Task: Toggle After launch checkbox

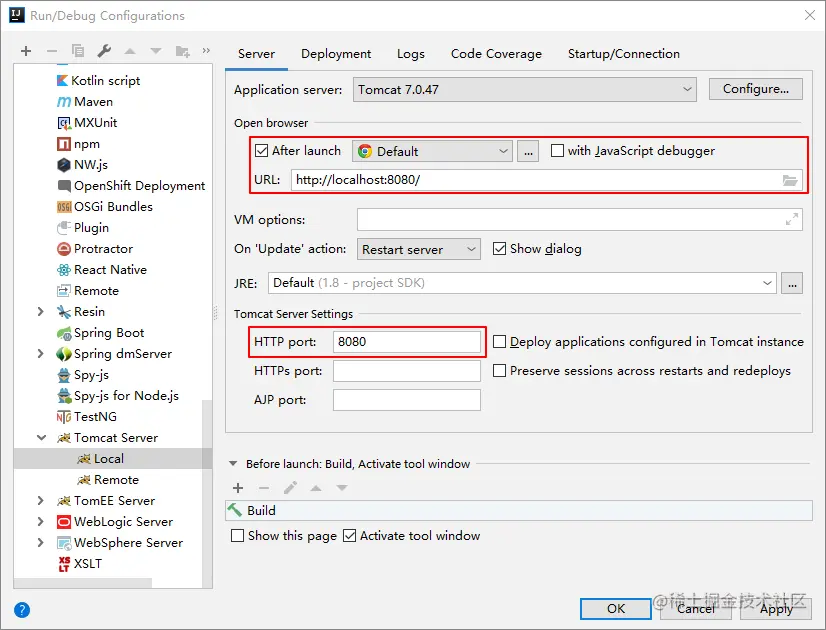Action: (261, 151)
